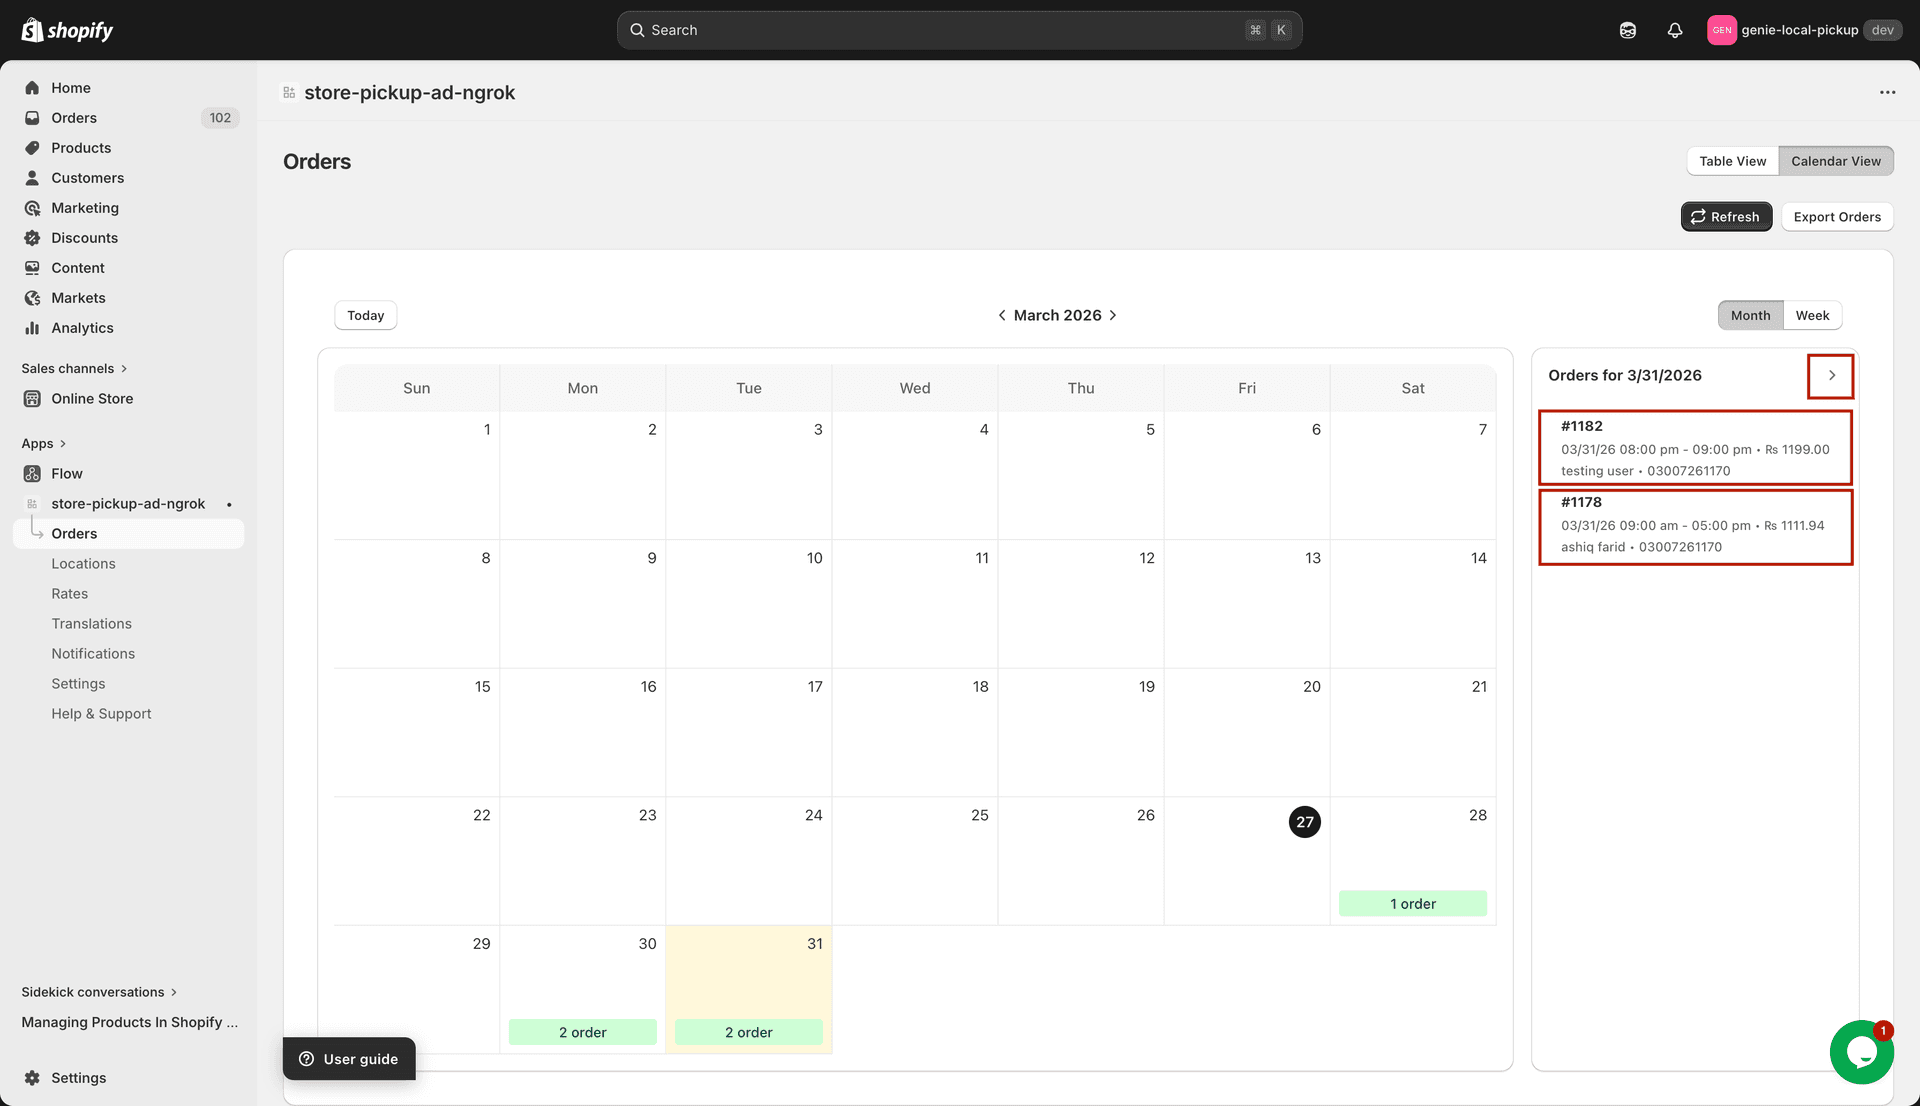Open the Shopify inbox icon in top bar
Viewport: 1920px width, 1106px height.
tap(1627, 30)
